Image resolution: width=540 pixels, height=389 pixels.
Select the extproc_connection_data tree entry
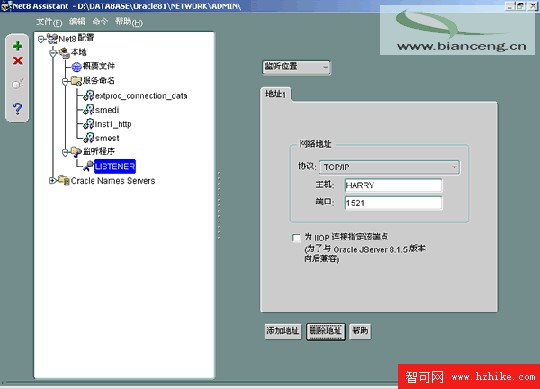pos(141,96)
